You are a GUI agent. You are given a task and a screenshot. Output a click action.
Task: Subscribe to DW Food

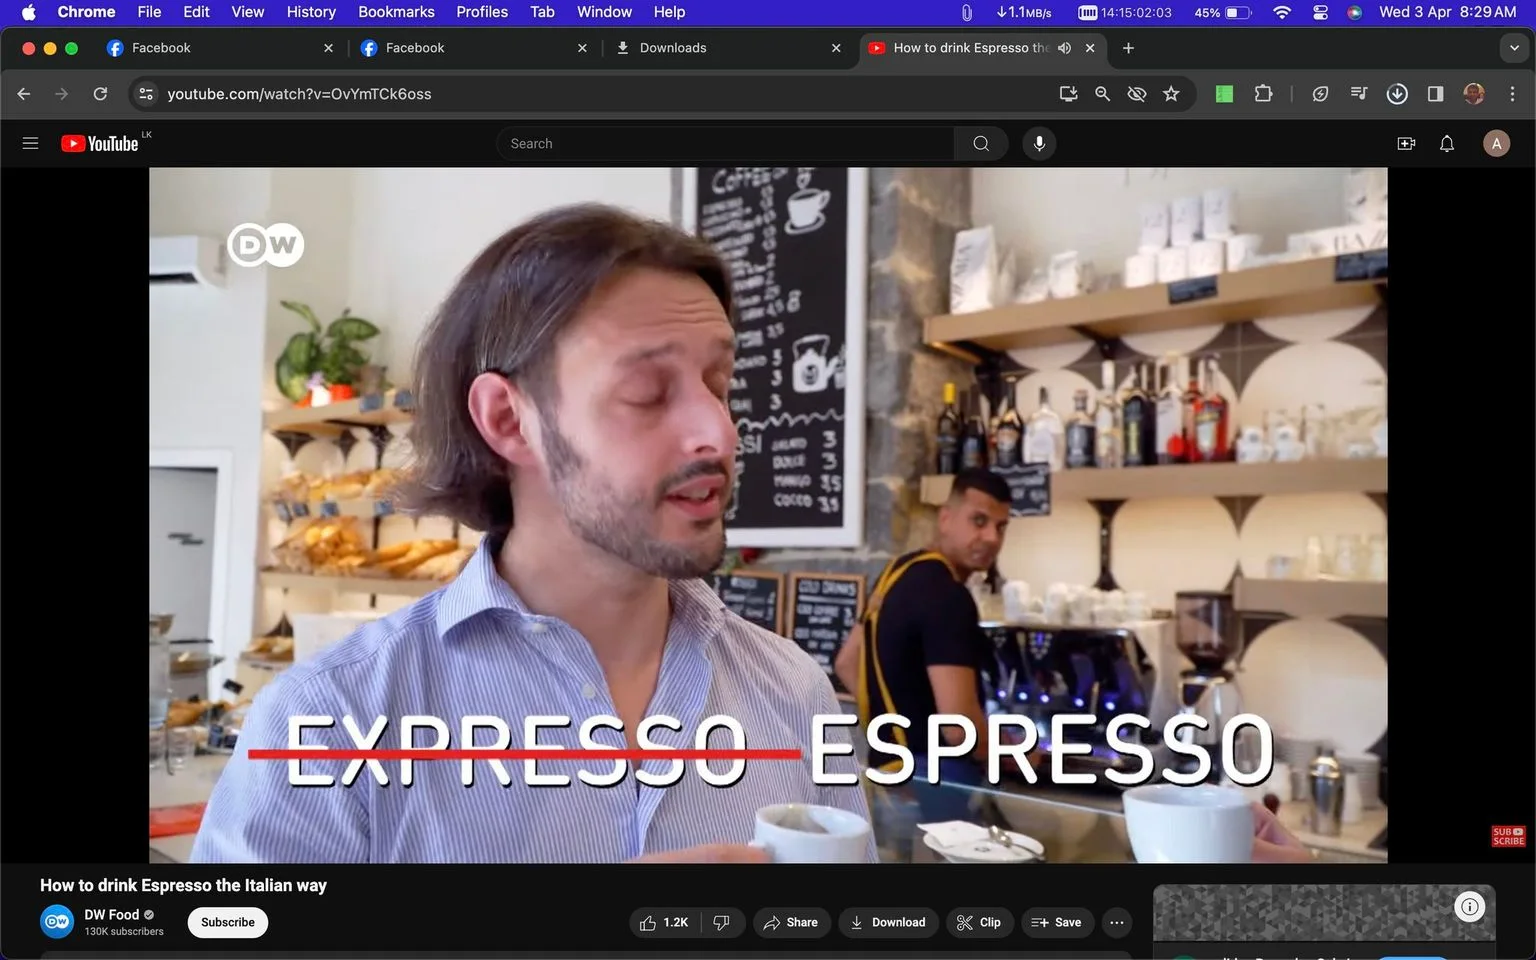228,922
